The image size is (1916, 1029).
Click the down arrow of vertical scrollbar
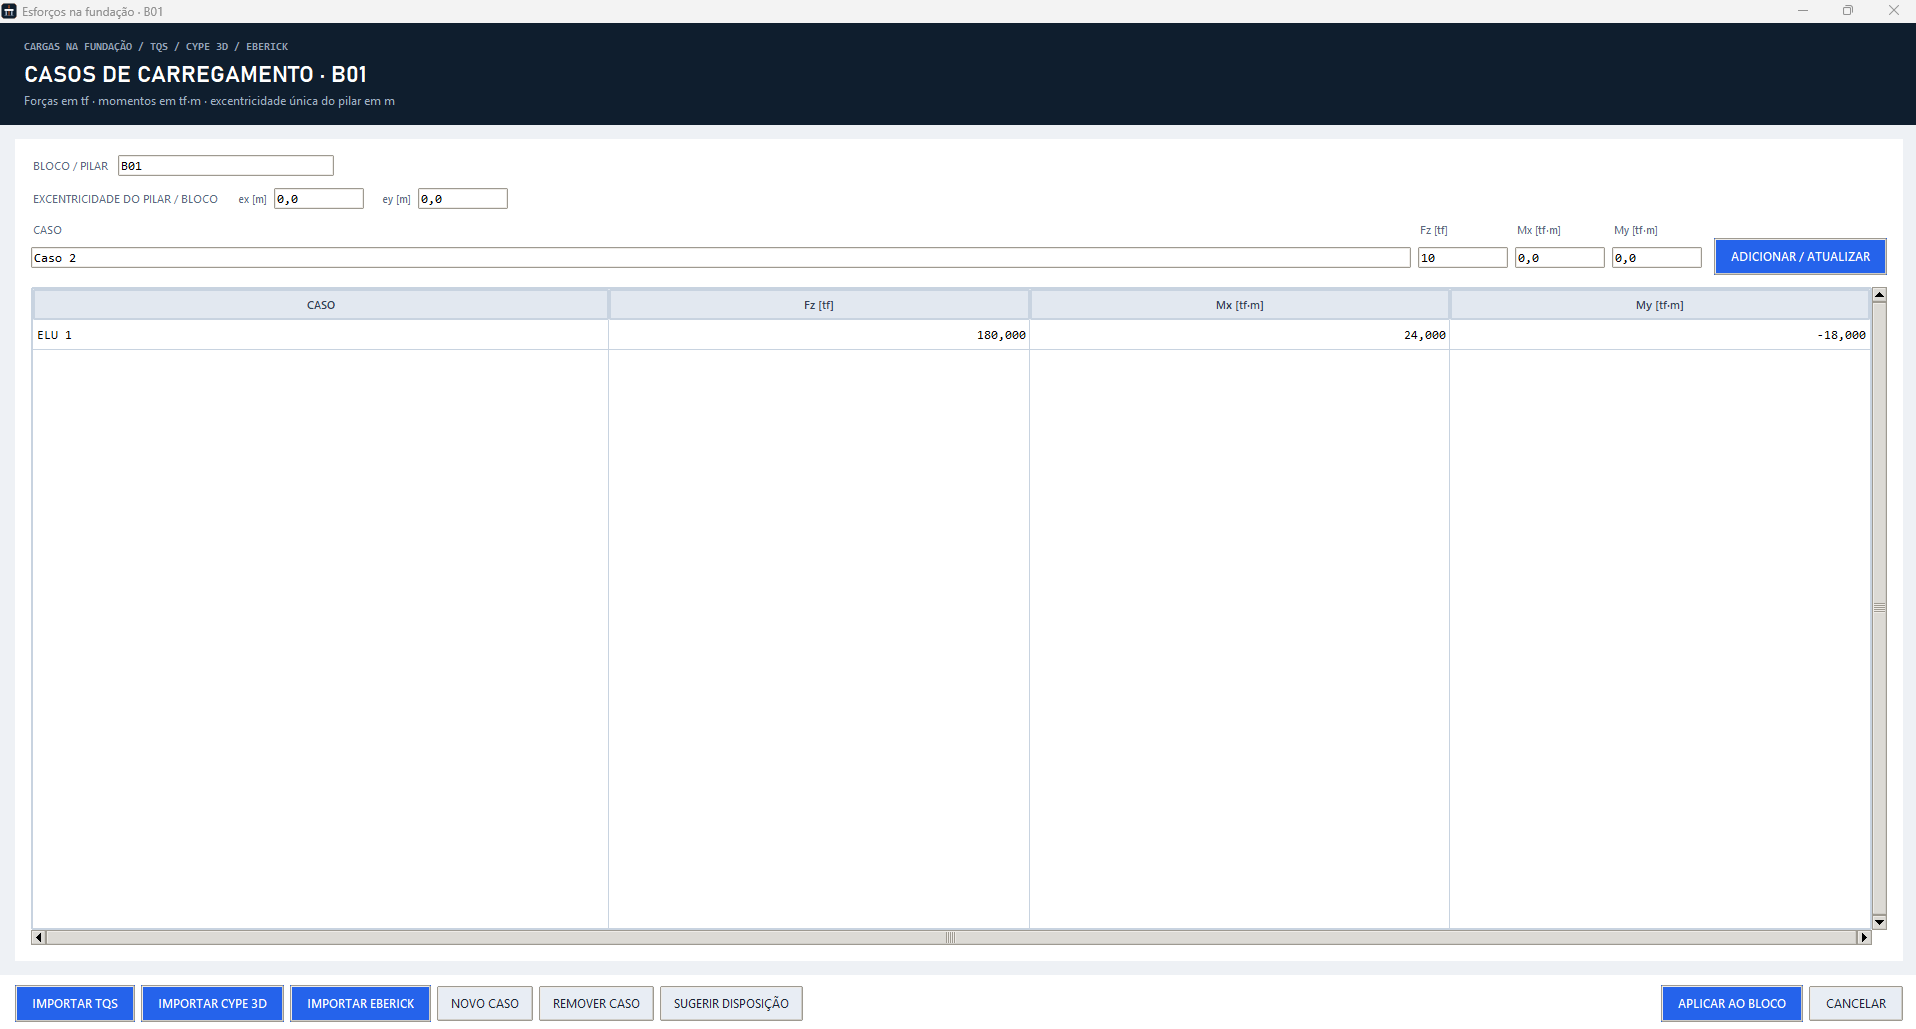point(1879,922)
